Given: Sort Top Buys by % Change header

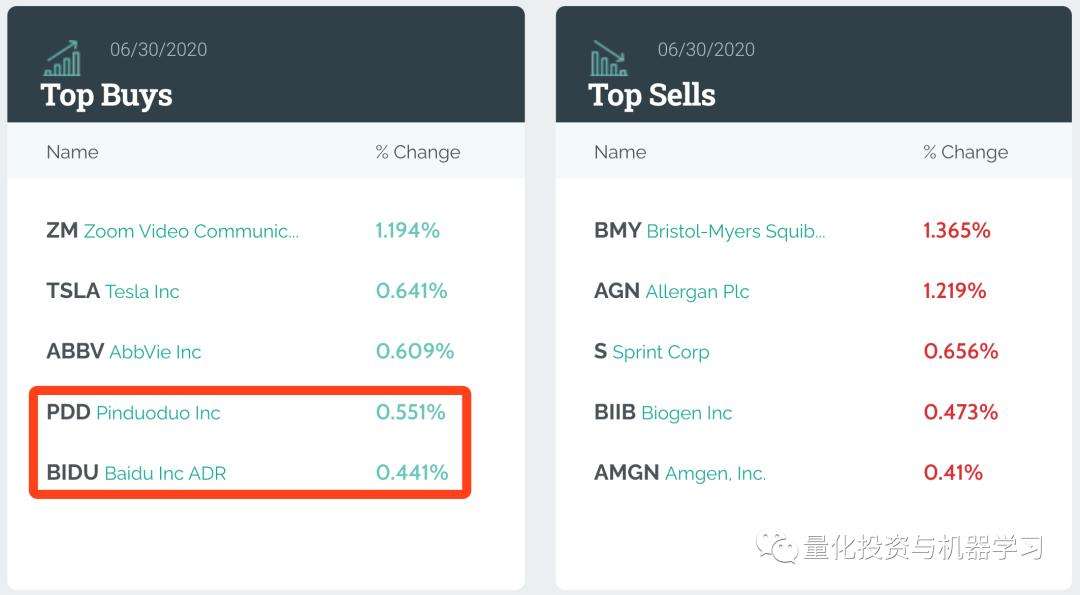Looking at the screenshot, I should click(418, 152).
